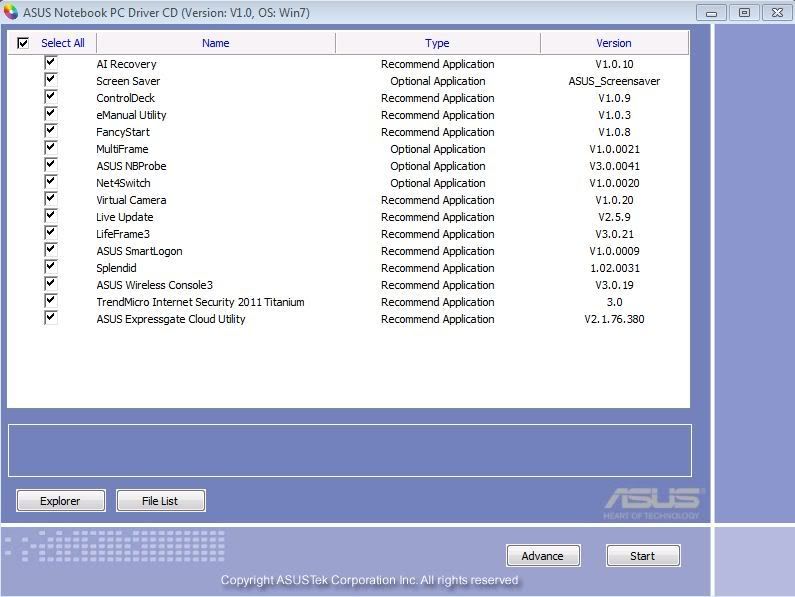
Task: Uncheck the Splendid checkbox
Action: pyautogui.click(x=51, y=267)
